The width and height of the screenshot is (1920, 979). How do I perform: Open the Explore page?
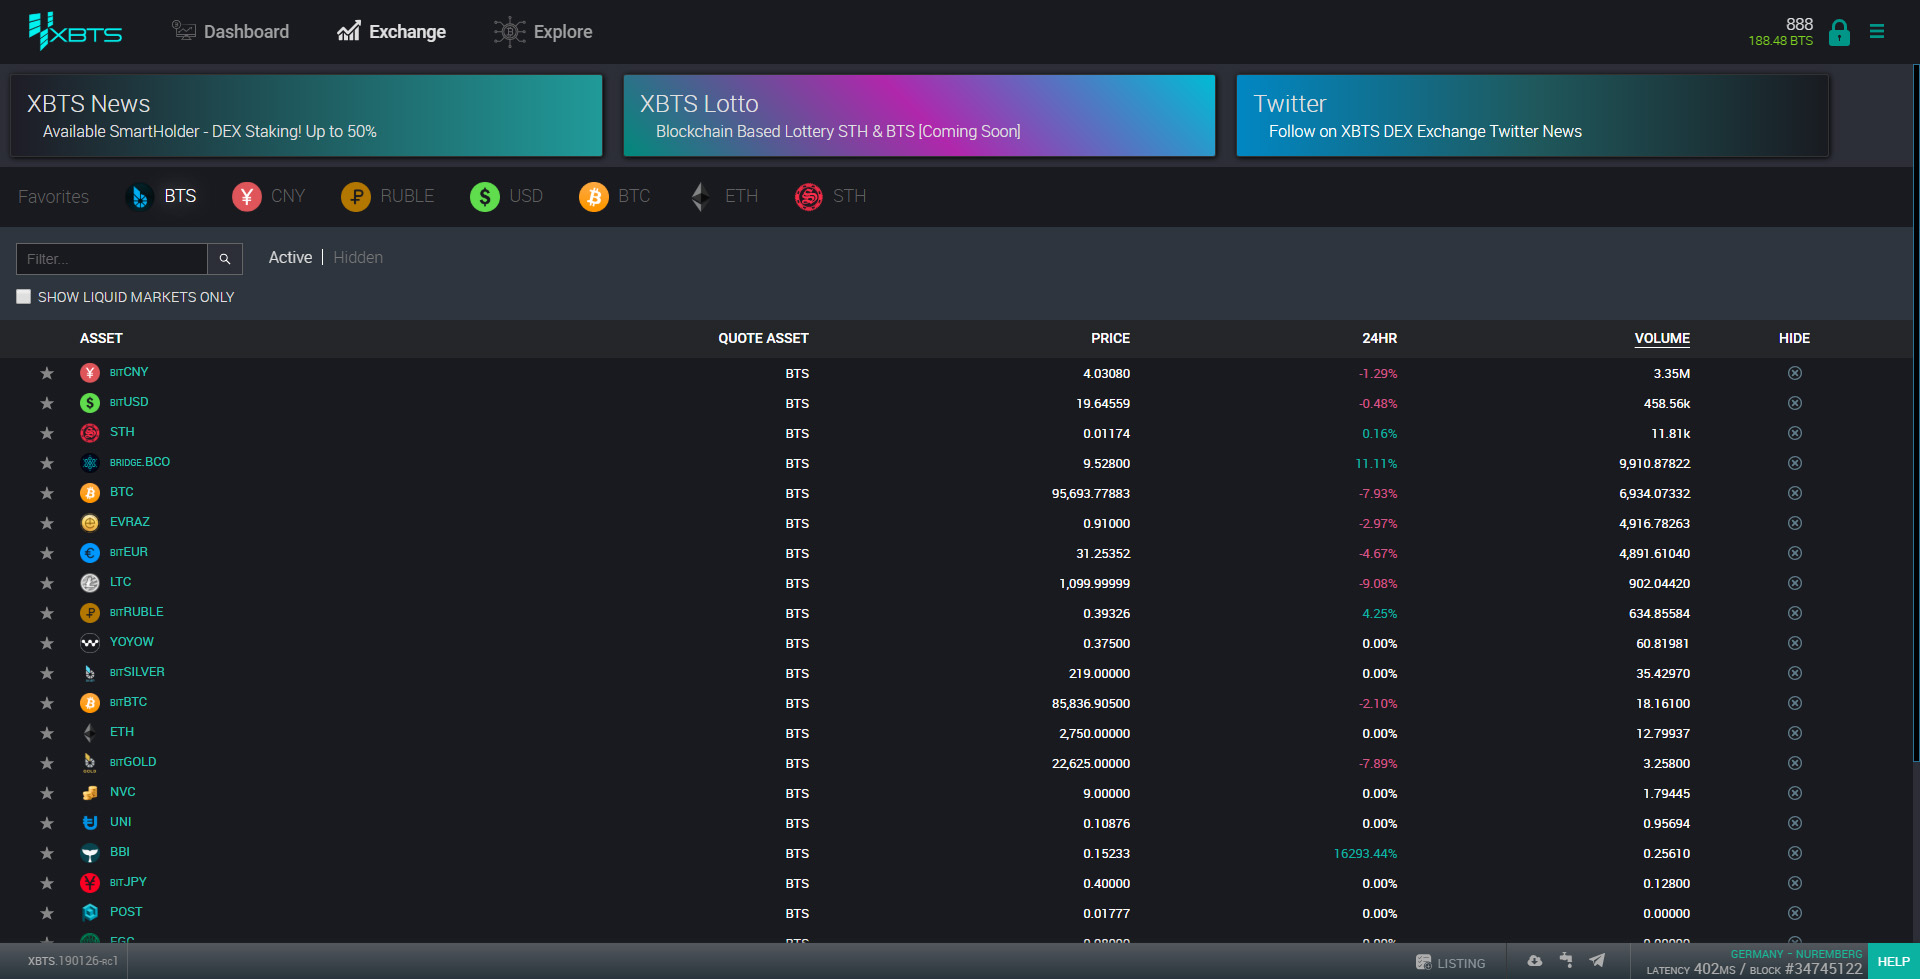(x=543, y=32)
